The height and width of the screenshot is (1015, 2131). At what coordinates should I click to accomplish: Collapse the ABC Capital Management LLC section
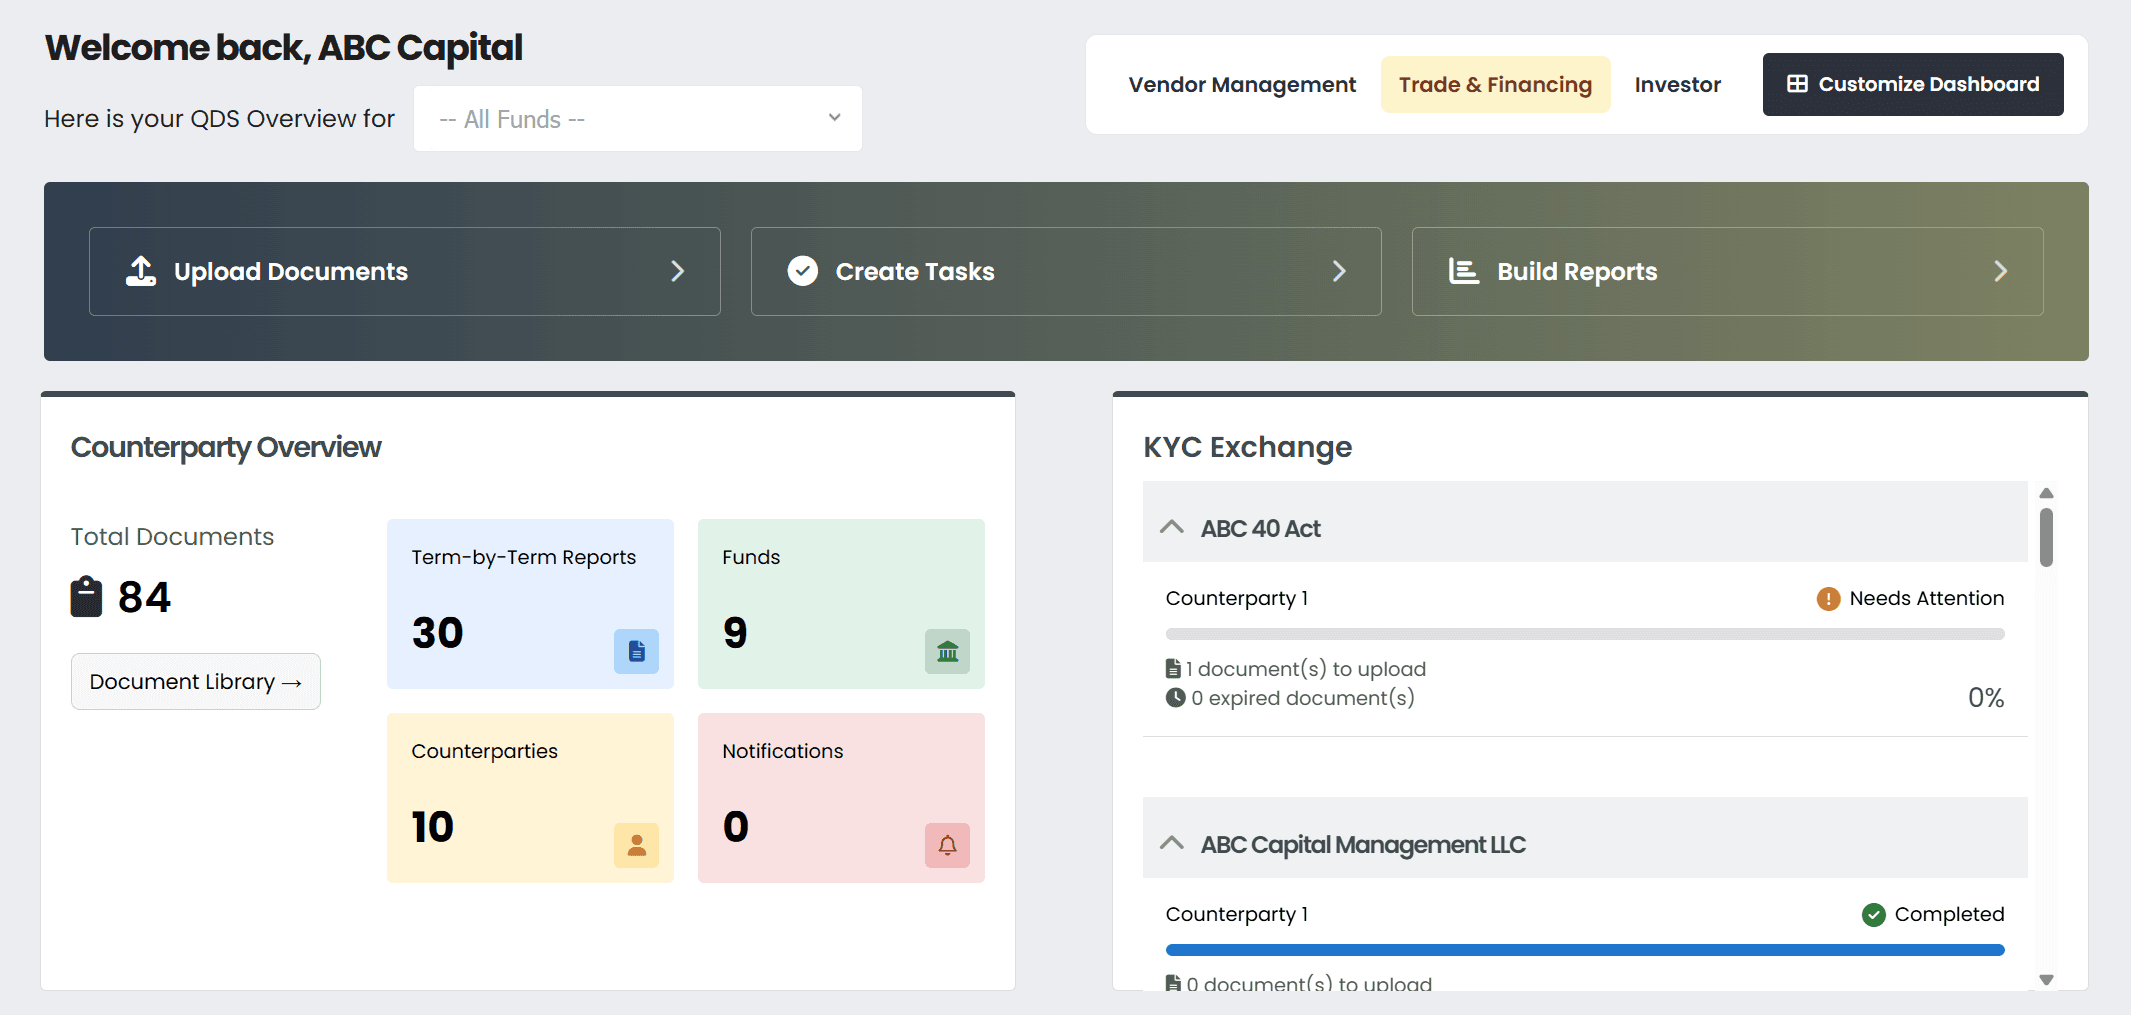point(1172,843)
